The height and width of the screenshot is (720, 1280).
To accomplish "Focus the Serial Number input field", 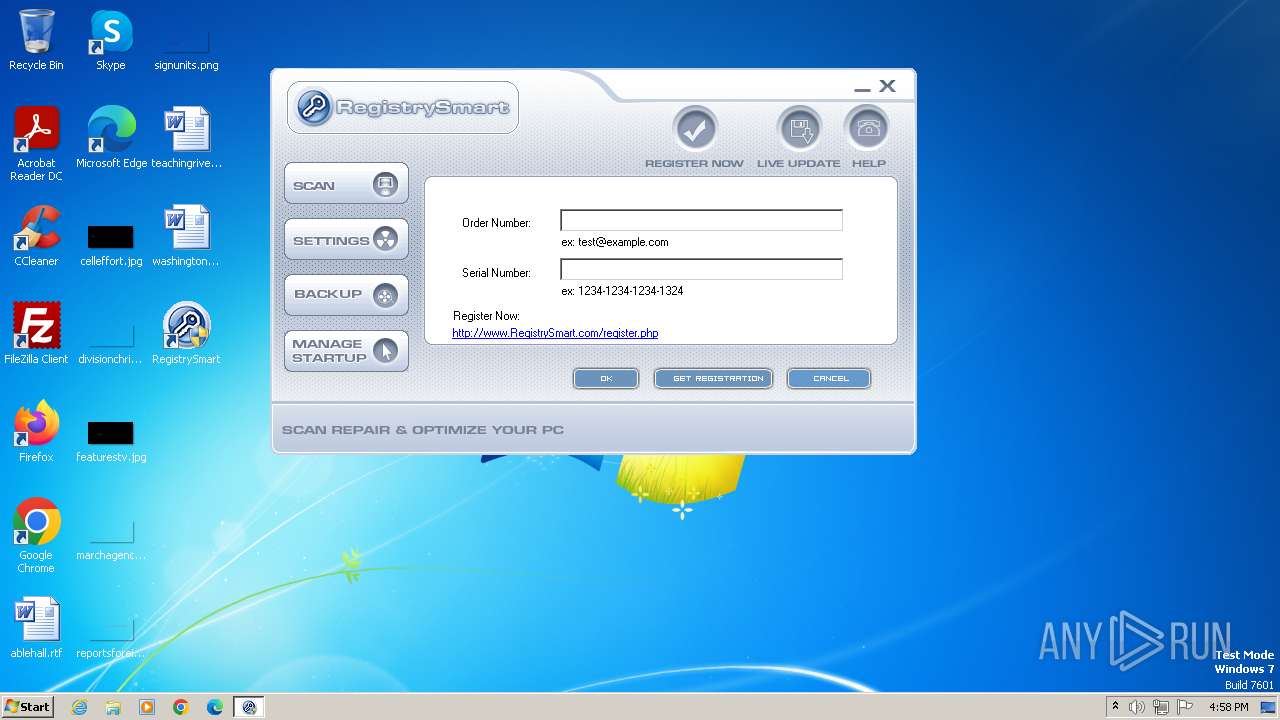I will click(x=701, y=269).
